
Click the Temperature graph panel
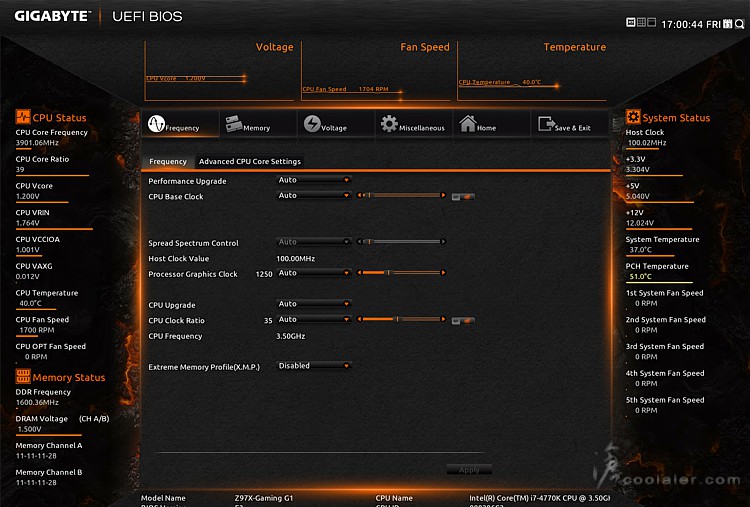pyautogui.click(x=532, y=71)
